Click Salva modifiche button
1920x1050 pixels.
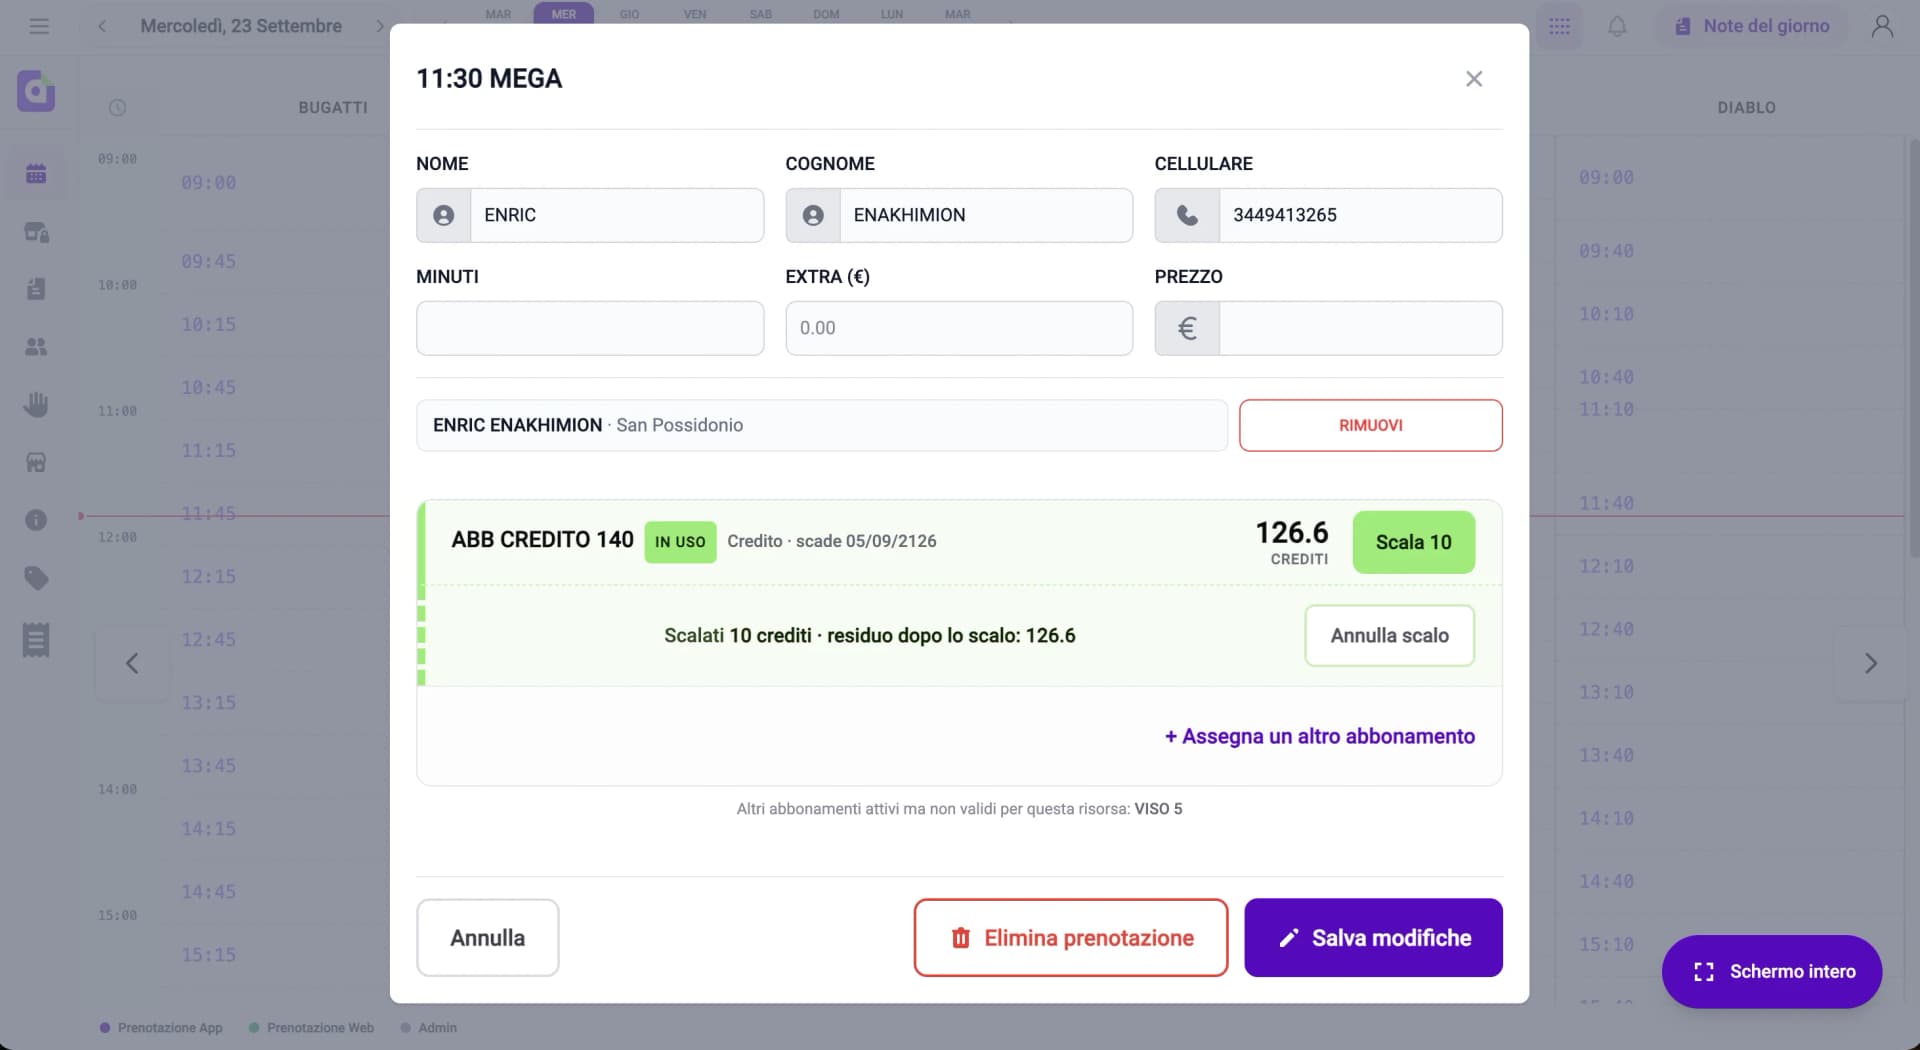tap(1373, 937)
